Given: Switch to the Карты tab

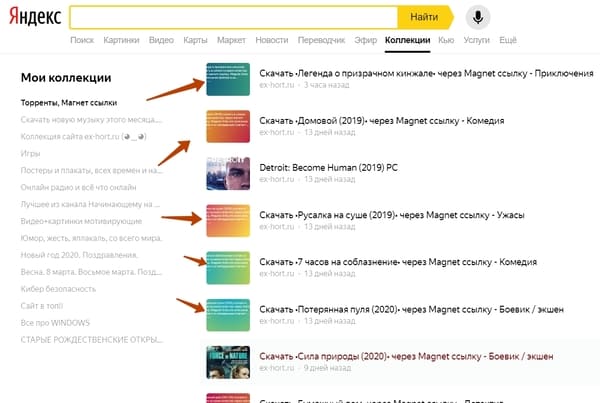Looking at the screenshot, I should click(x=195, y=40).
